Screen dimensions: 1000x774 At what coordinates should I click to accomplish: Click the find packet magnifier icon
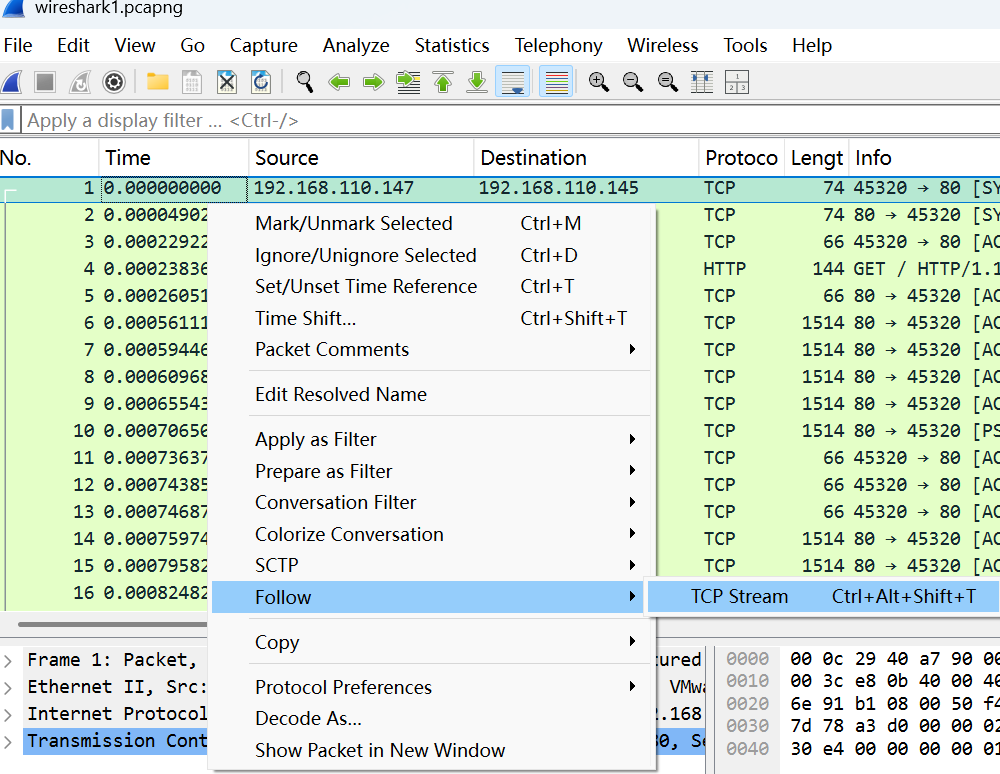click(305, 82)
